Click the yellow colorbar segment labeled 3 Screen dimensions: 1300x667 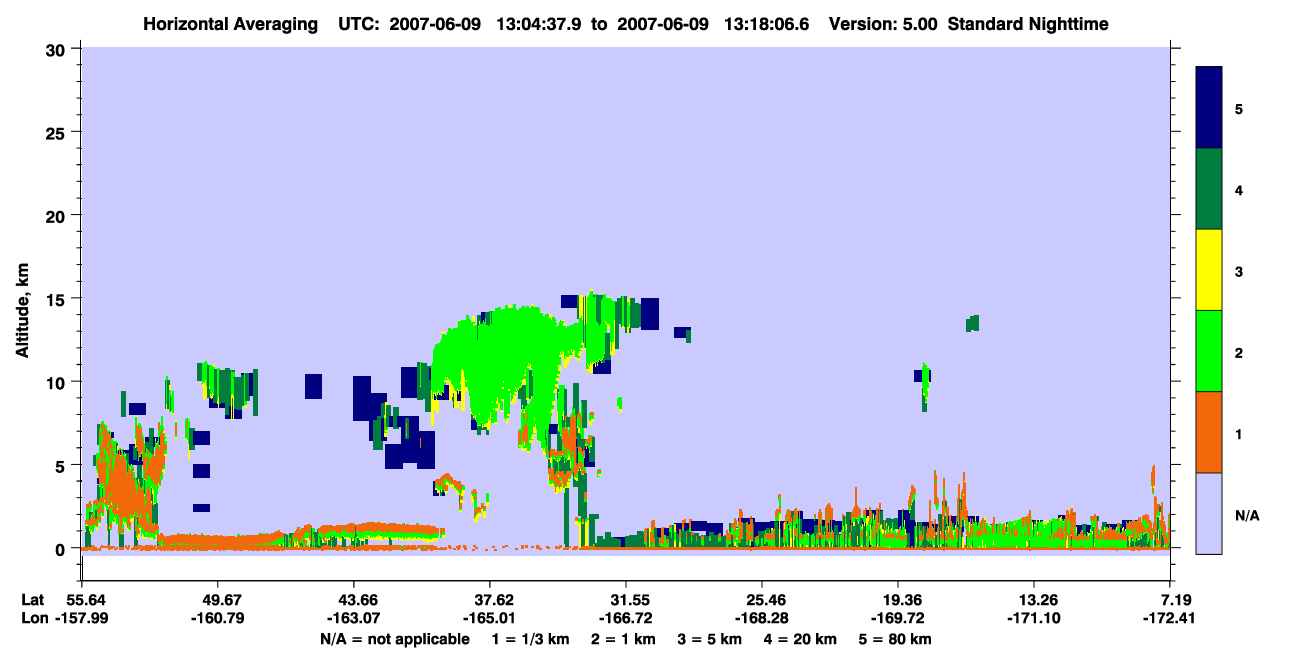(x=1209, y=270)
